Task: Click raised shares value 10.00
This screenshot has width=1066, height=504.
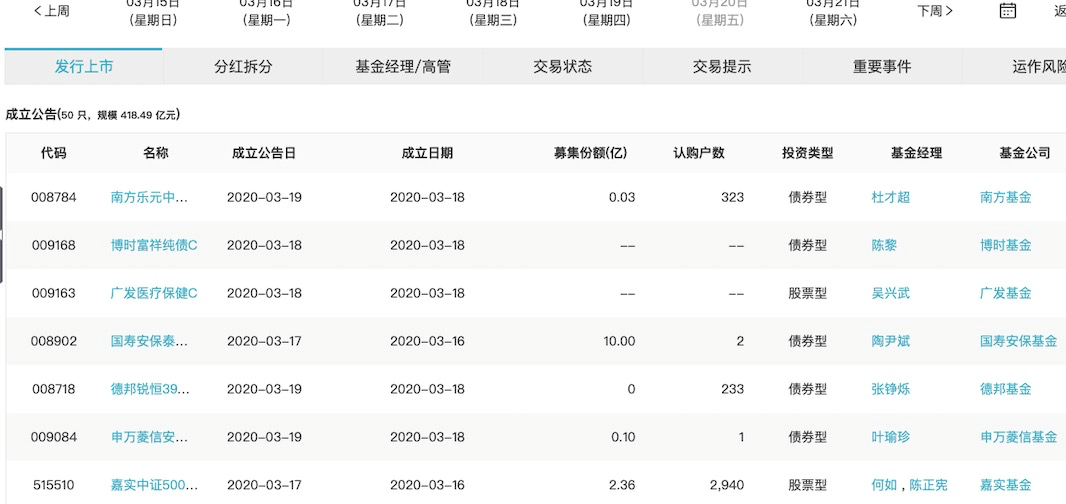Action: pos(619,341)
